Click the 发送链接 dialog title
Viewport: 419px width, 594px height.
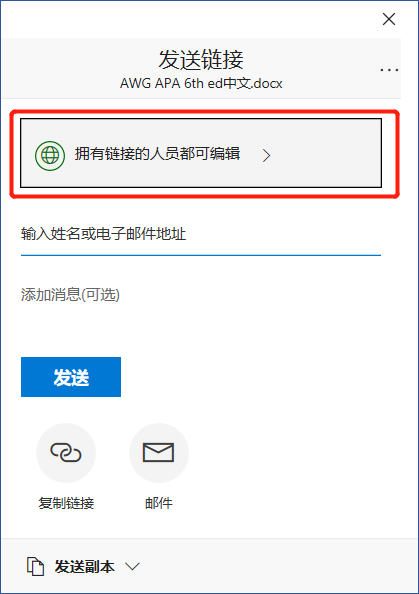pyautogui.click(x=201, y=59)
